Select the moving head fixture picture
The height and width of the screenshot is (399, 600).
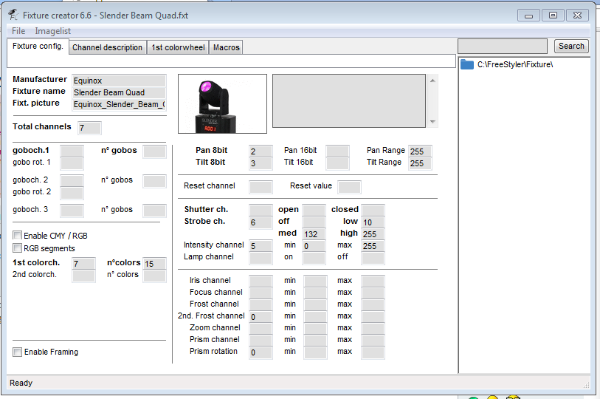point(222,104)
